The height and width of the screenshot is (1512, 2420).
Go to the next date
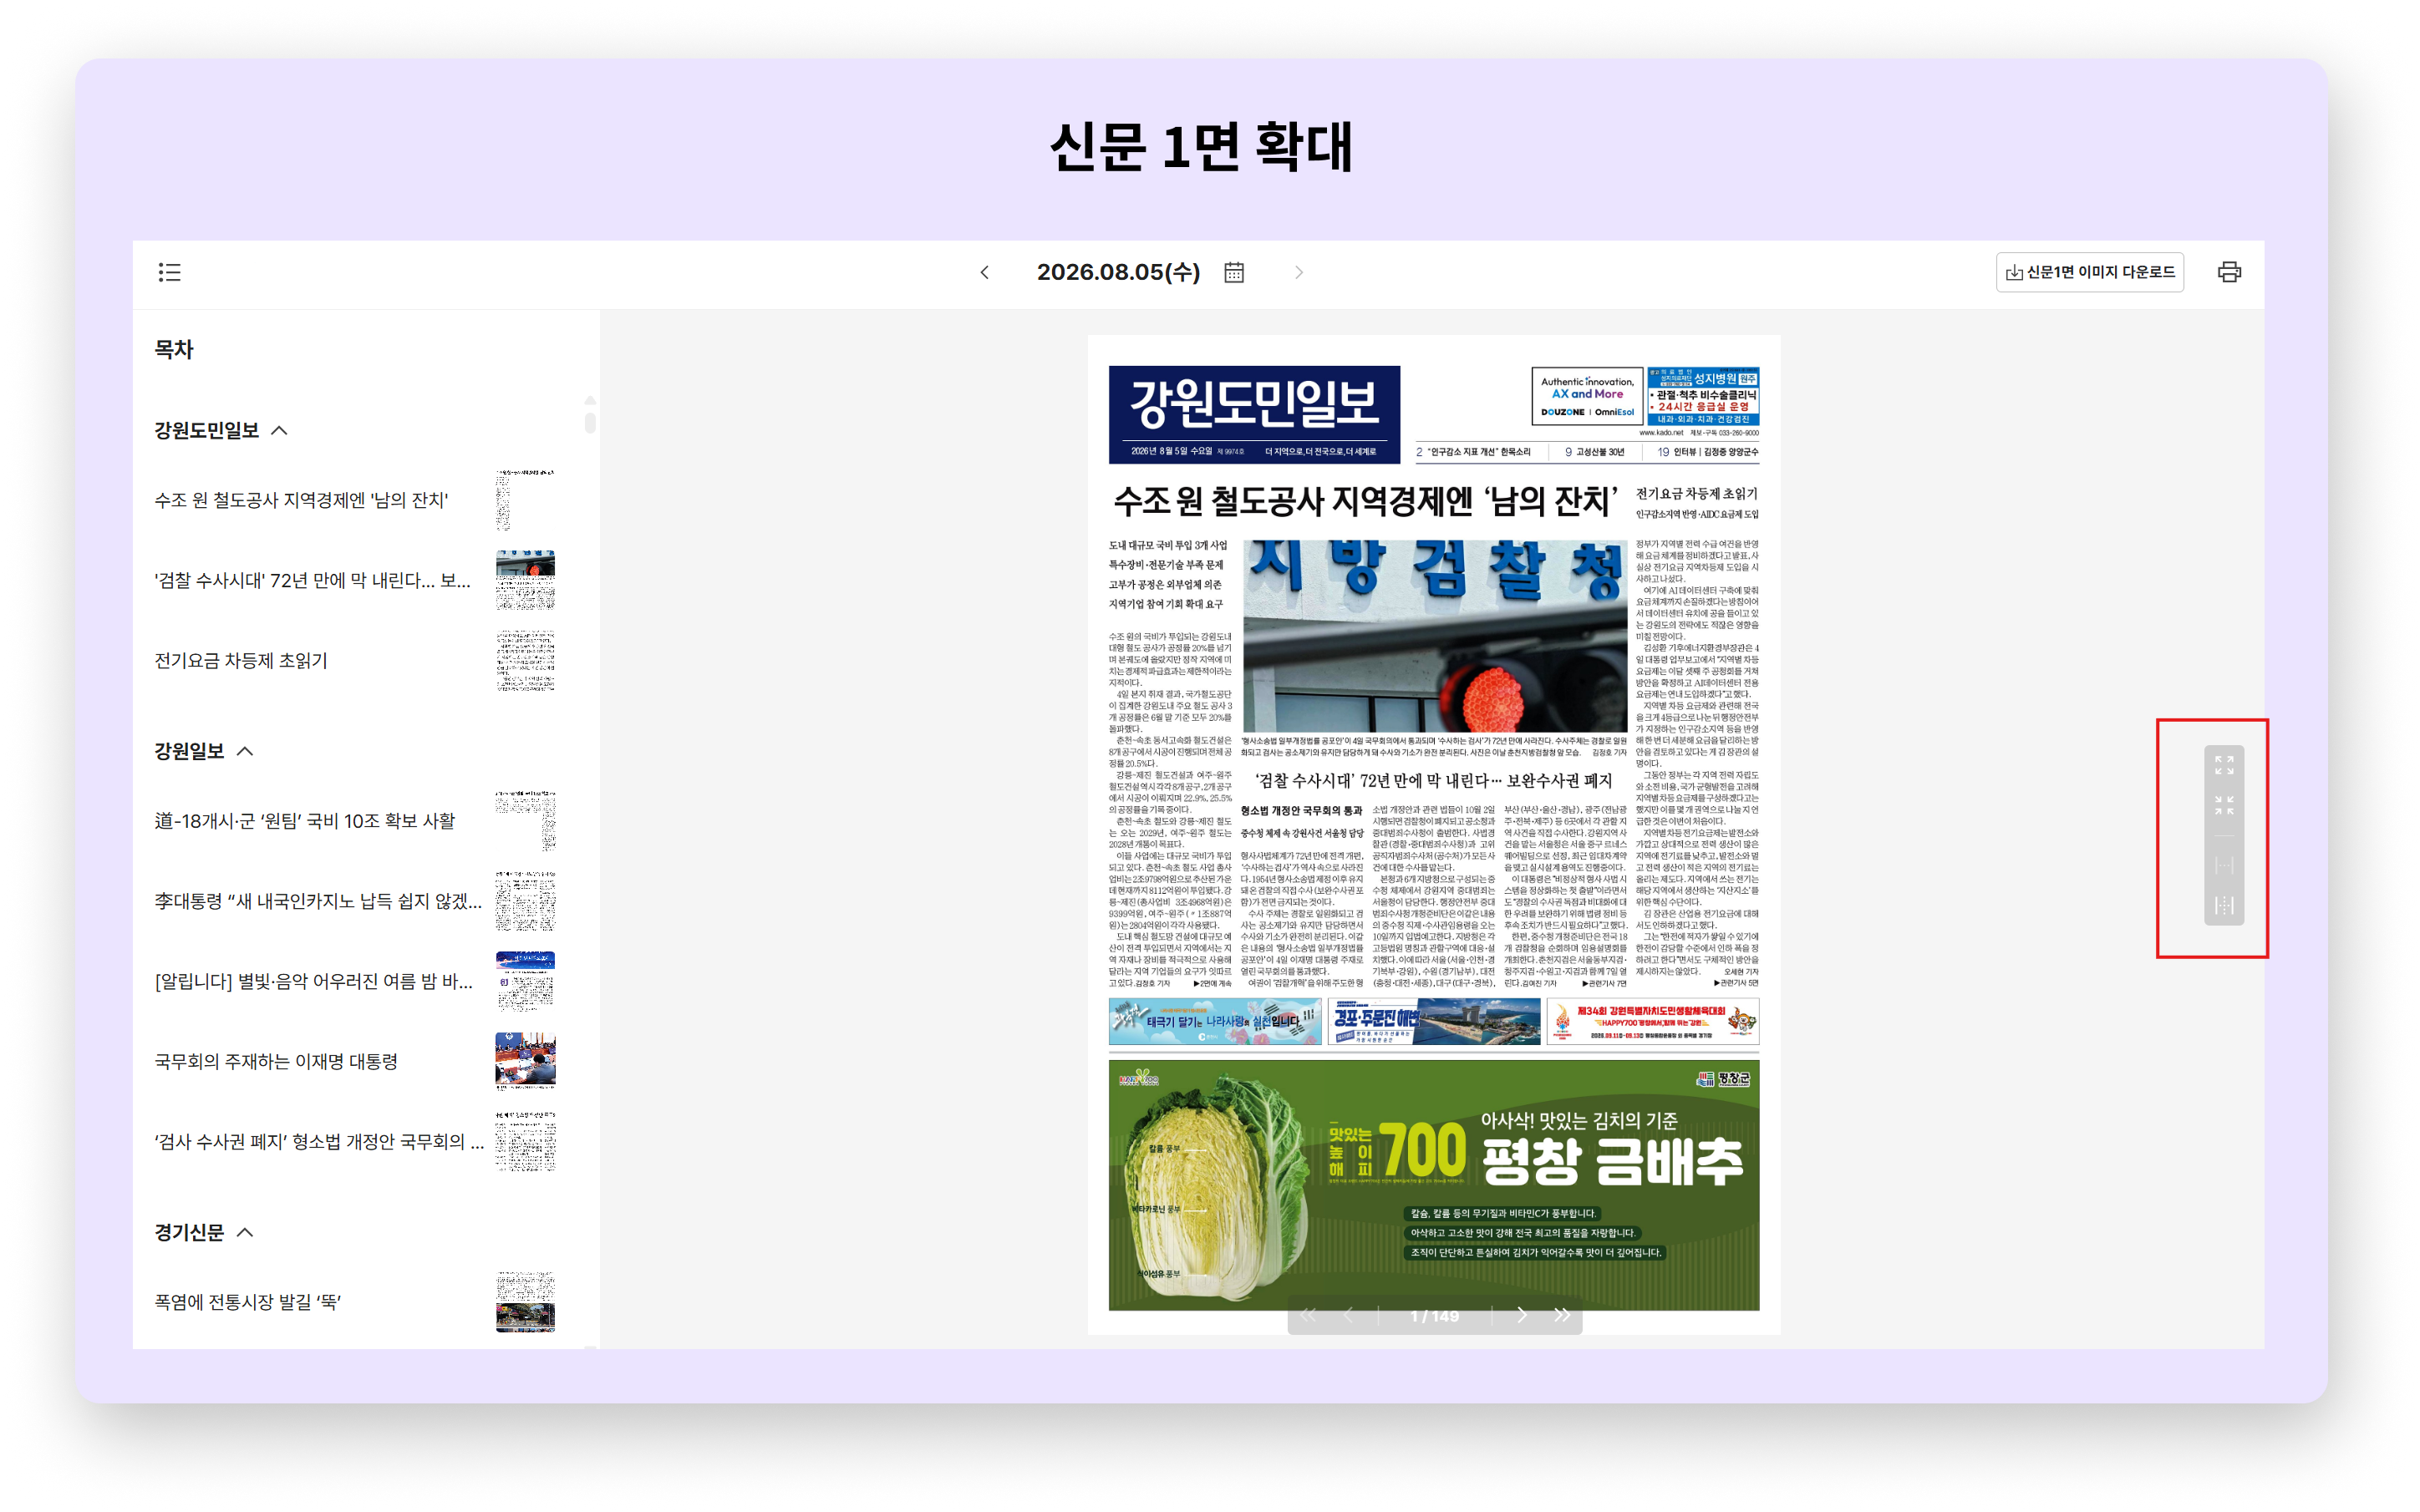pyautogui.click(x=1299, y=272)
